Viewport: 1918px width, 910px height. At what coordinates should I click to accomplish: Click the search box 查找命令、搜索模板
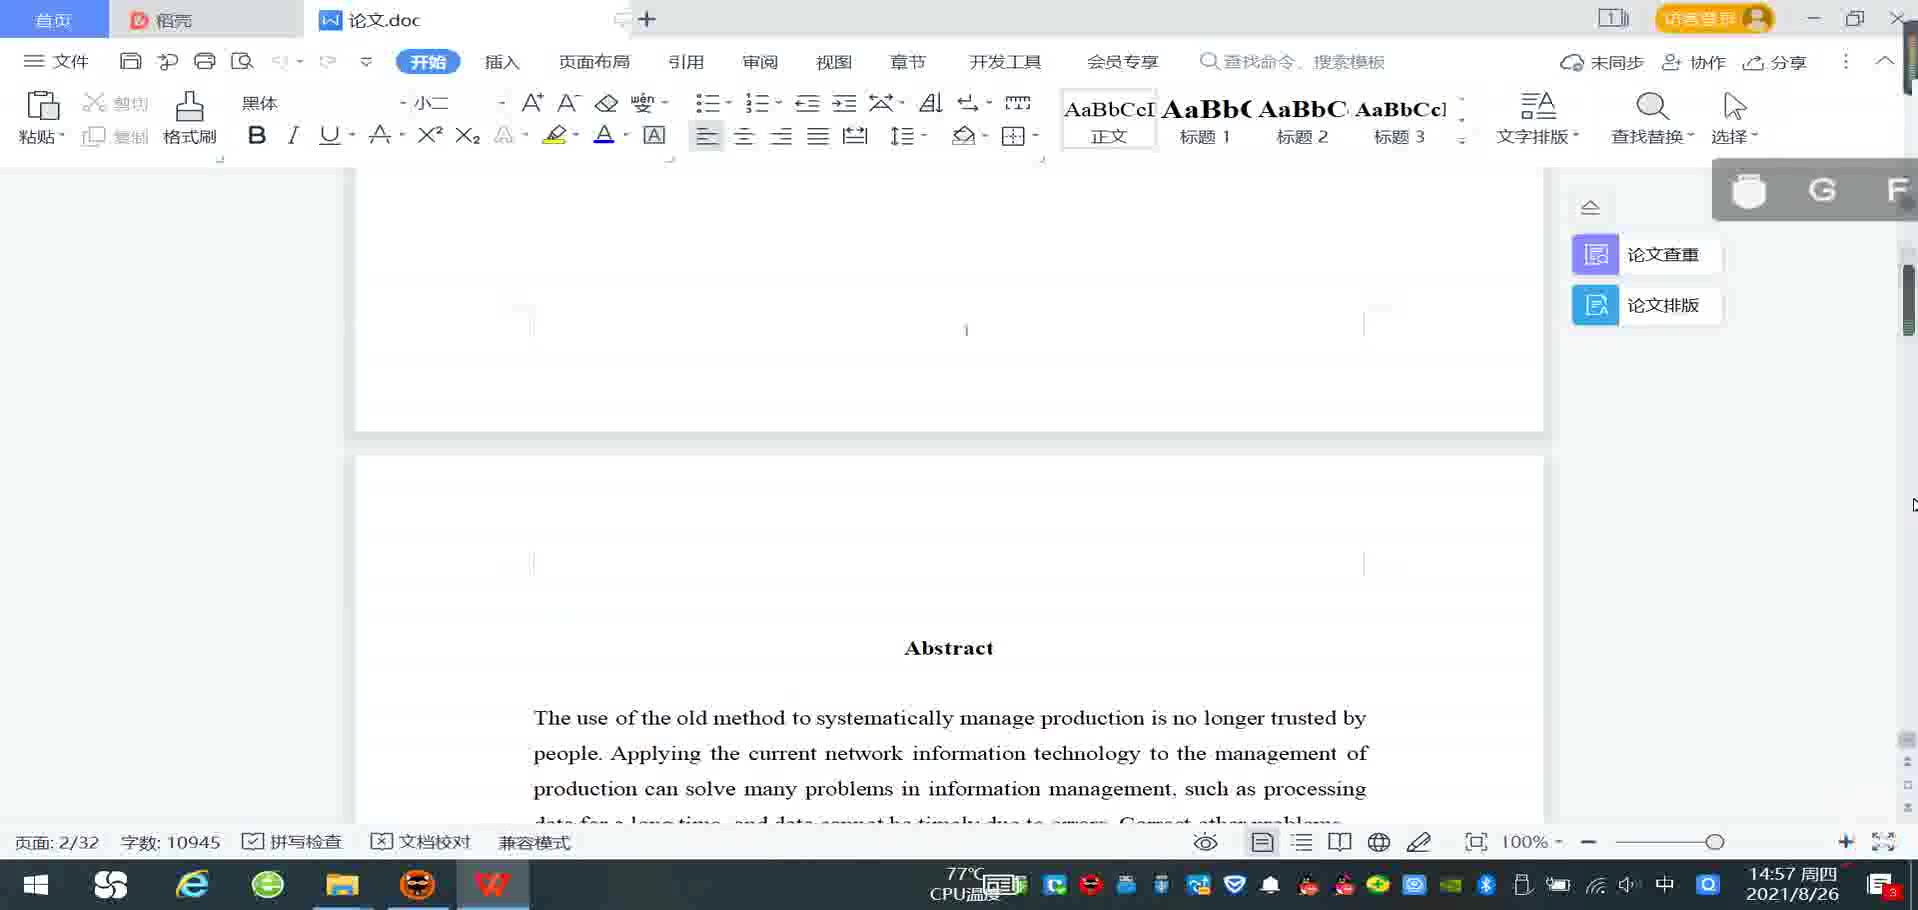coord(1292,62)
